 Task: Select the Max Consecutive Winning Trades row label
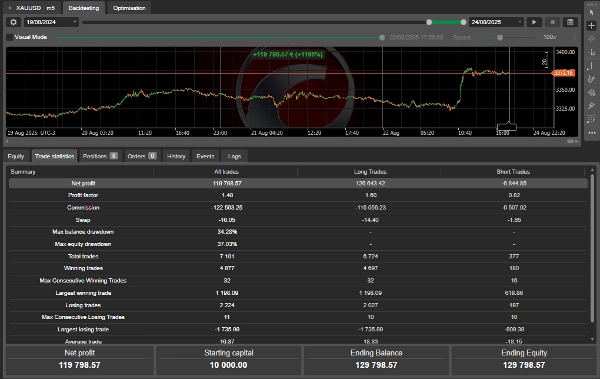coord(83,281)
